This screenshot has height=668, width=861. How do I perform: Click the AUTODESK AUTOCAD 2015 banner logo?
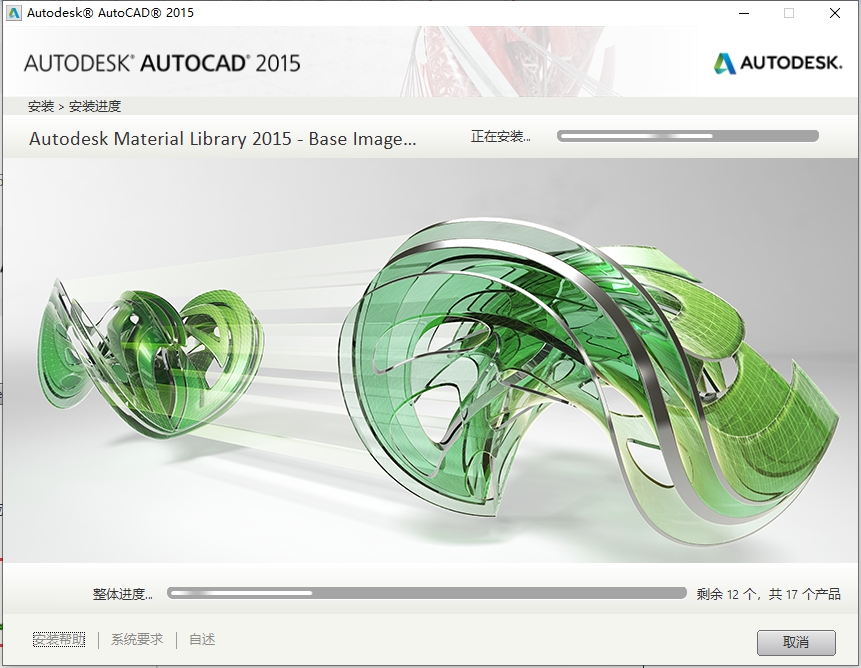click(x=162, y=62)
